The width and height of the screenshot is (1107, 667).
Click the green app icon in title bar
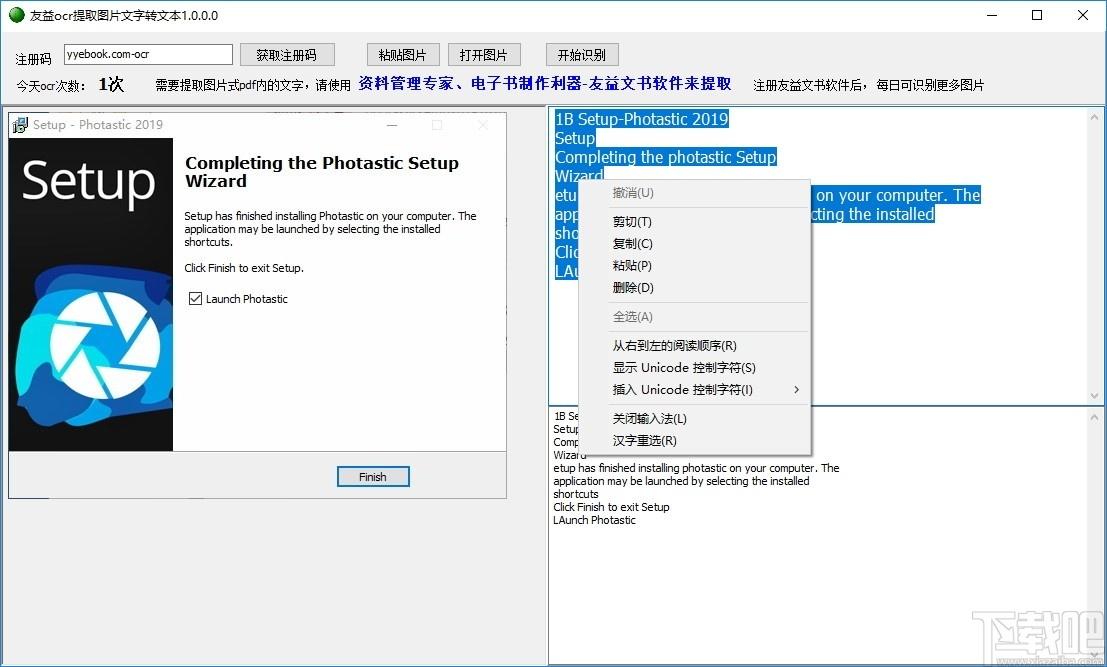16,15
